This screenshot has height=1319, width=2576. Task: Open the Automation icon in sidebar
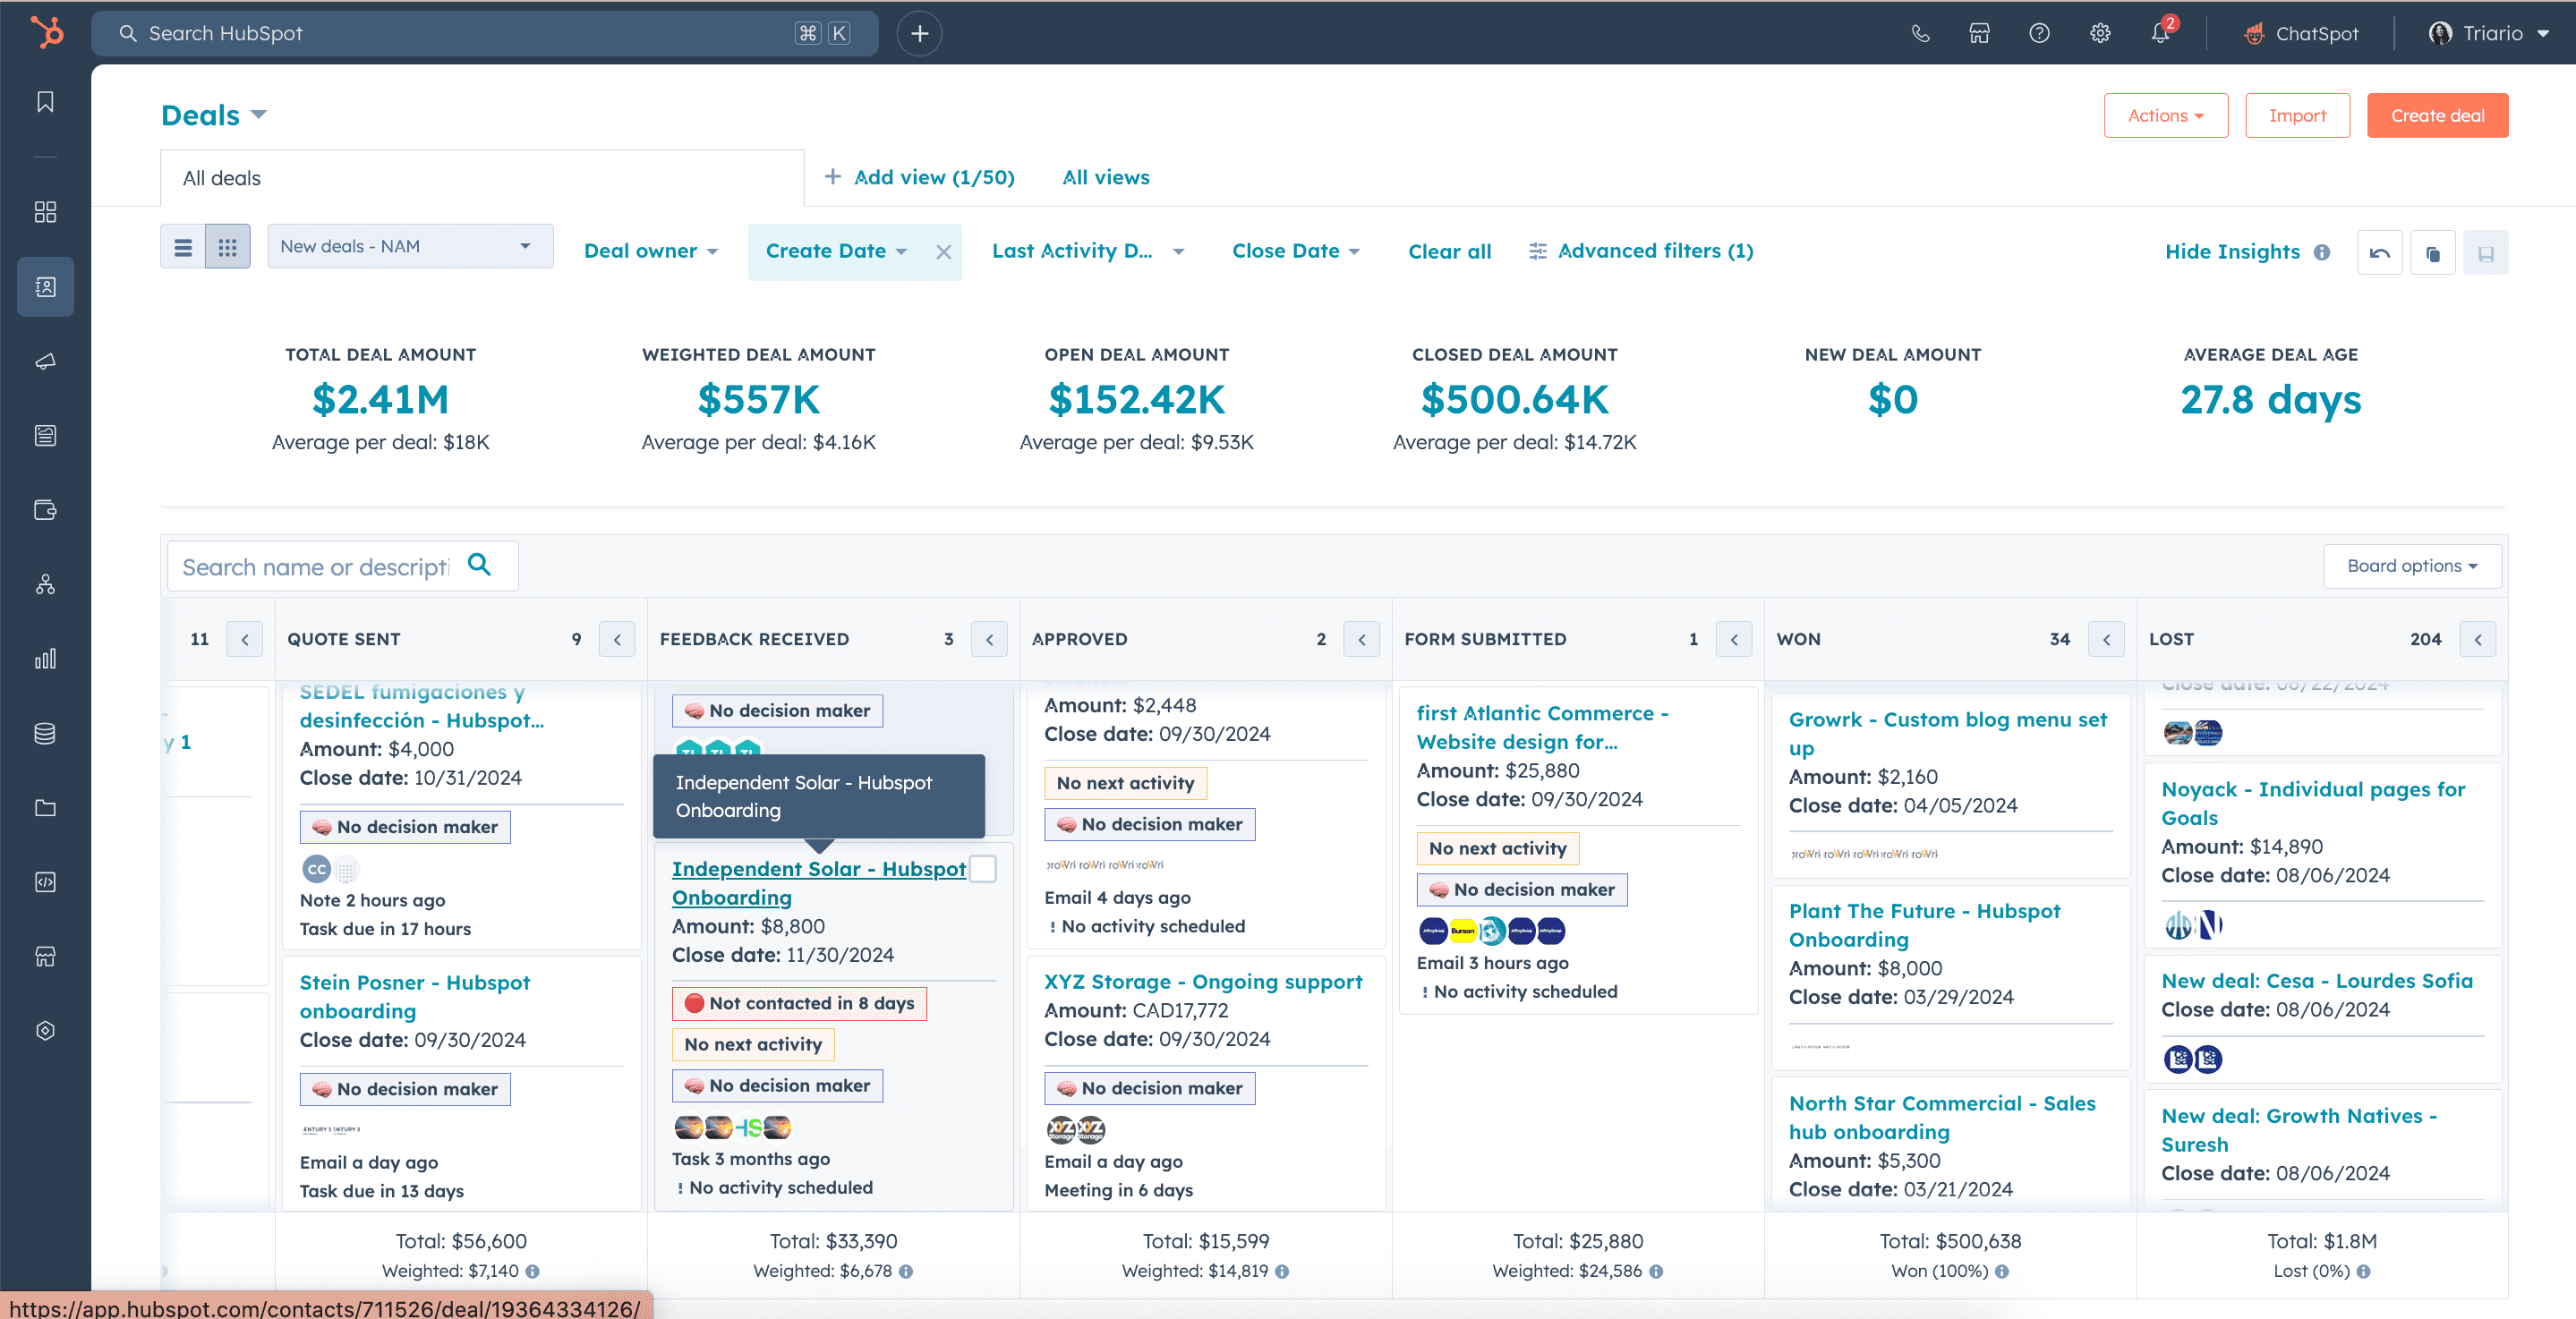pyautogui.click(x=45, y=585)
